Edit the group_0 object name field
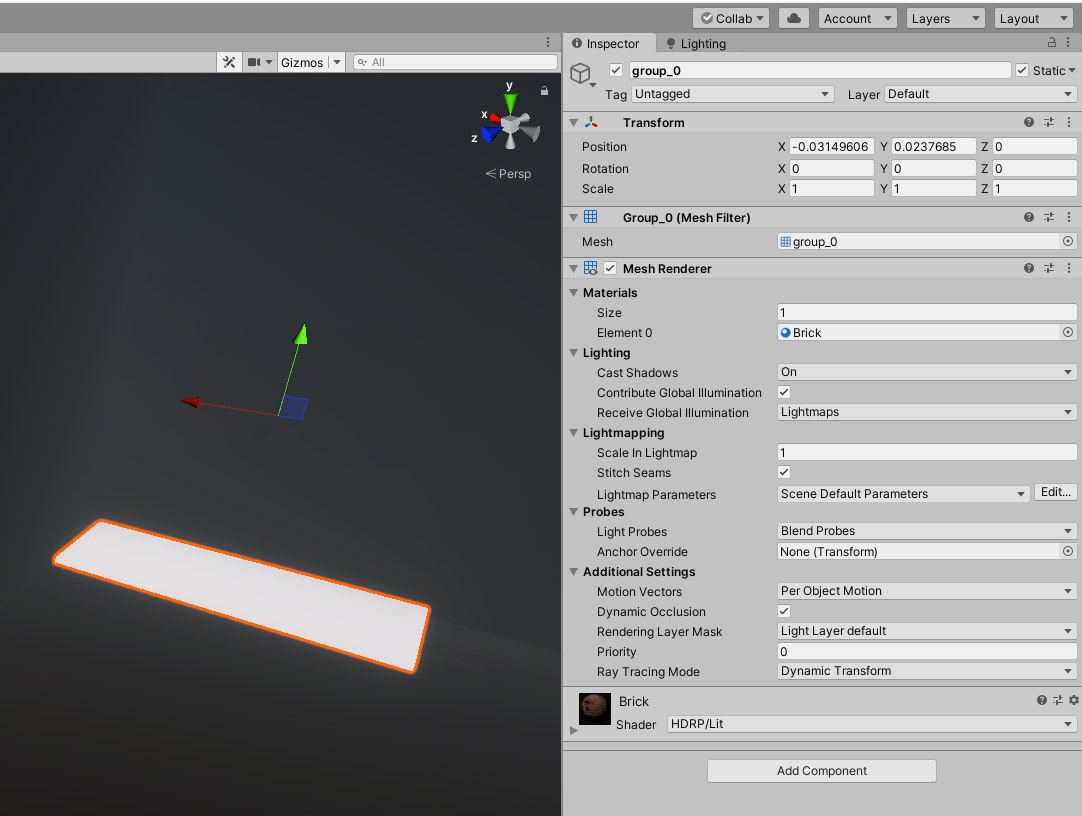The width and height of the screenshot is (1082, 816). [x=820, y=70]
